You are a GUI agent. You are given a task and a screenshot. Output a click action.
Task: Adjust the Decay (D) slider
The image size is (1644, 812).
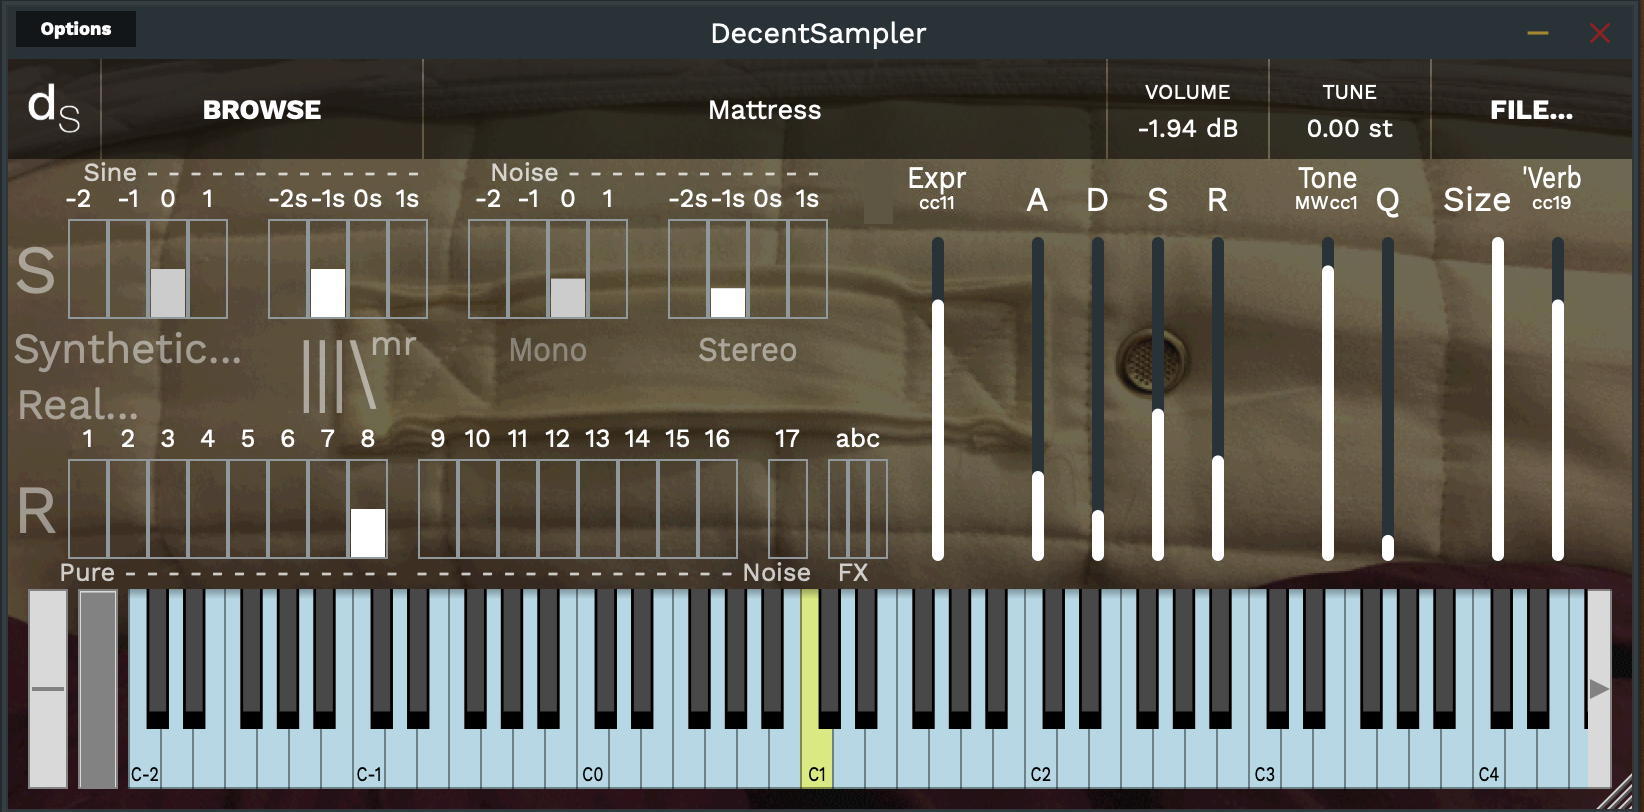coord(1098,398)
